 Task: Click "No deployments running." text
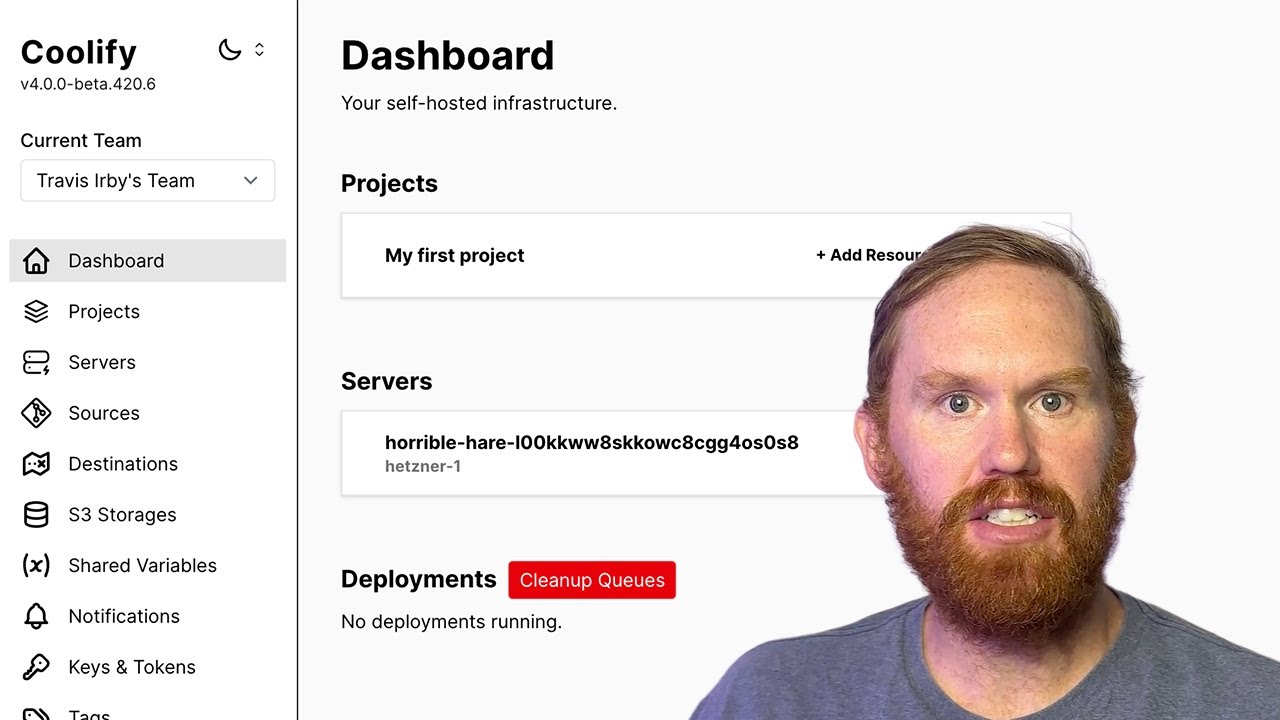click(x=451, y=622)
